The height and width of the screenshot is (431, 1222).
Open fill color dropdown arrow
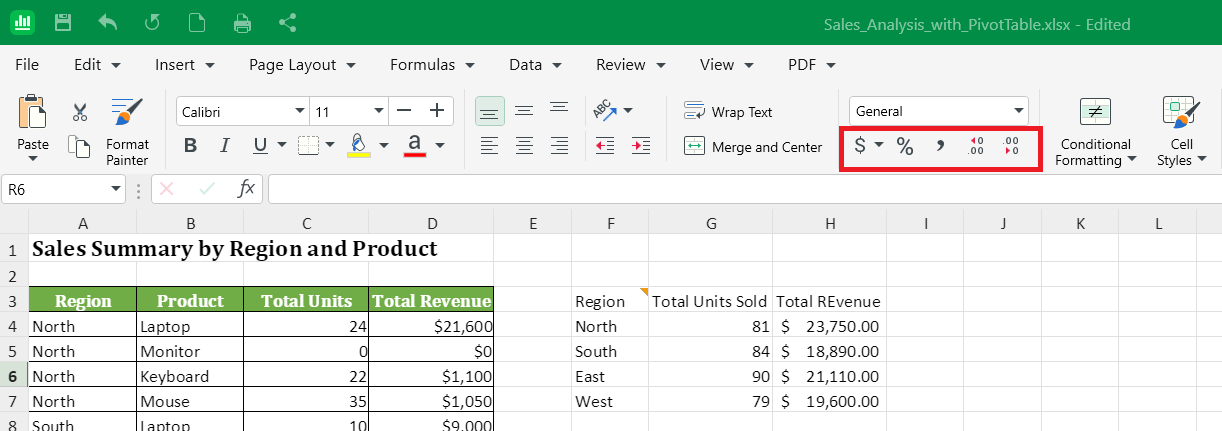pos(384,146)
